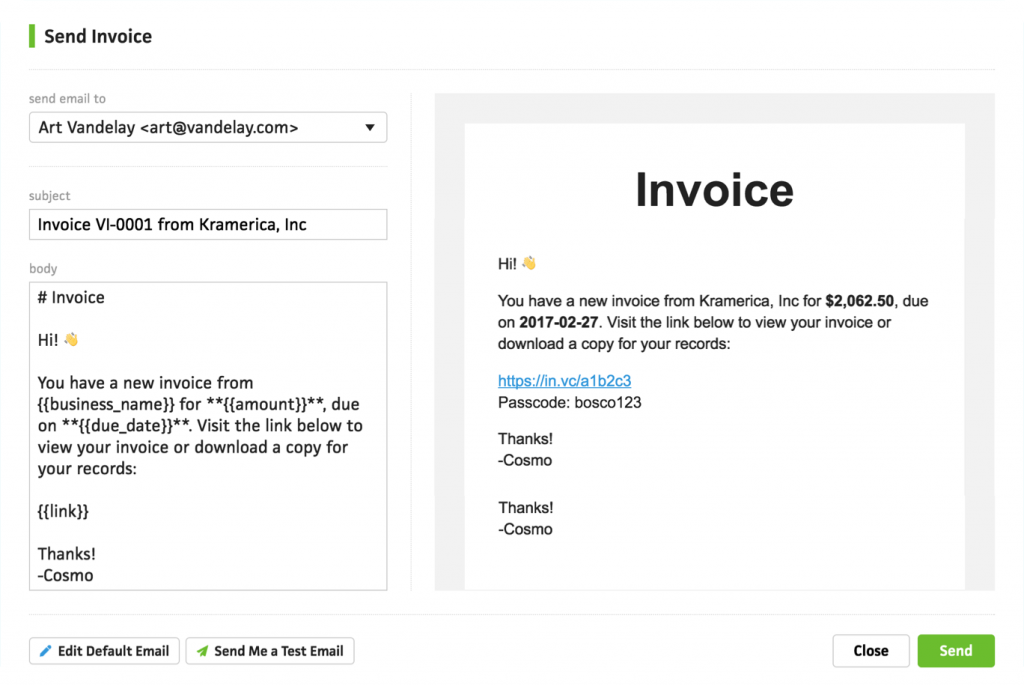Viewport: 1024px width, 686px height.
Task: Click the bold Invoice title in the preview
Action: tap(713, 190)
